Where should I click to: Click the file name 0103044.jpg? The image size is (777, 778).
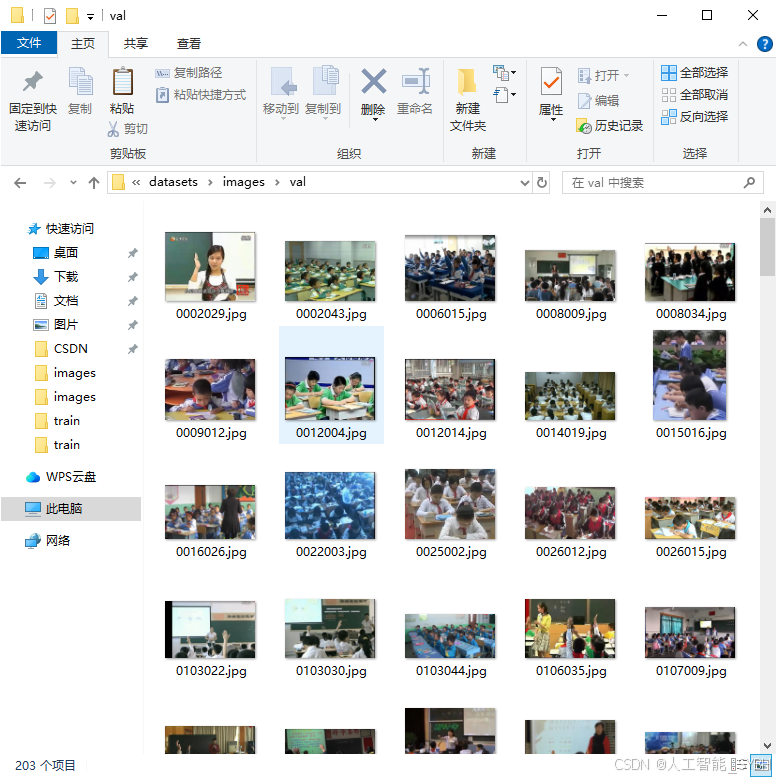(x=451, y=671)
